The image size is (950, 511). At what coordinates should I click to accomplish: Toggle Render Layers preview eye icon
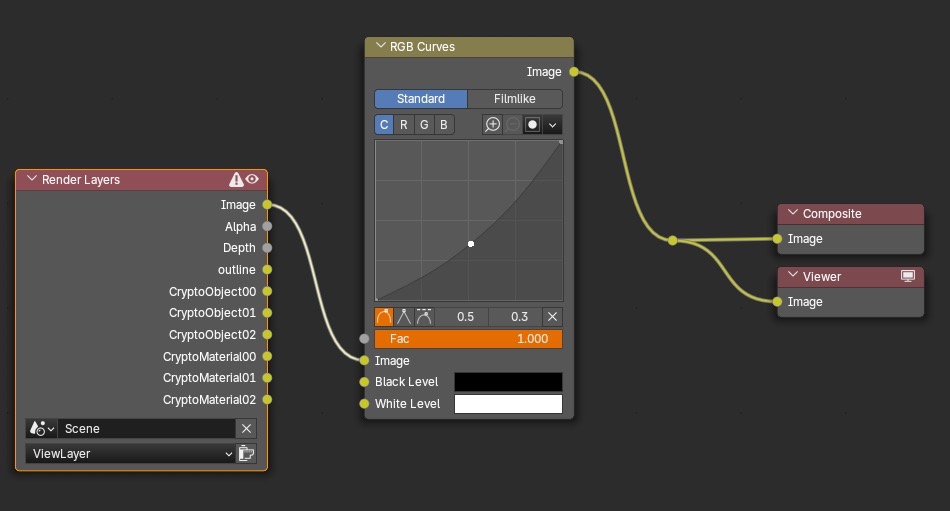(253, 179)
